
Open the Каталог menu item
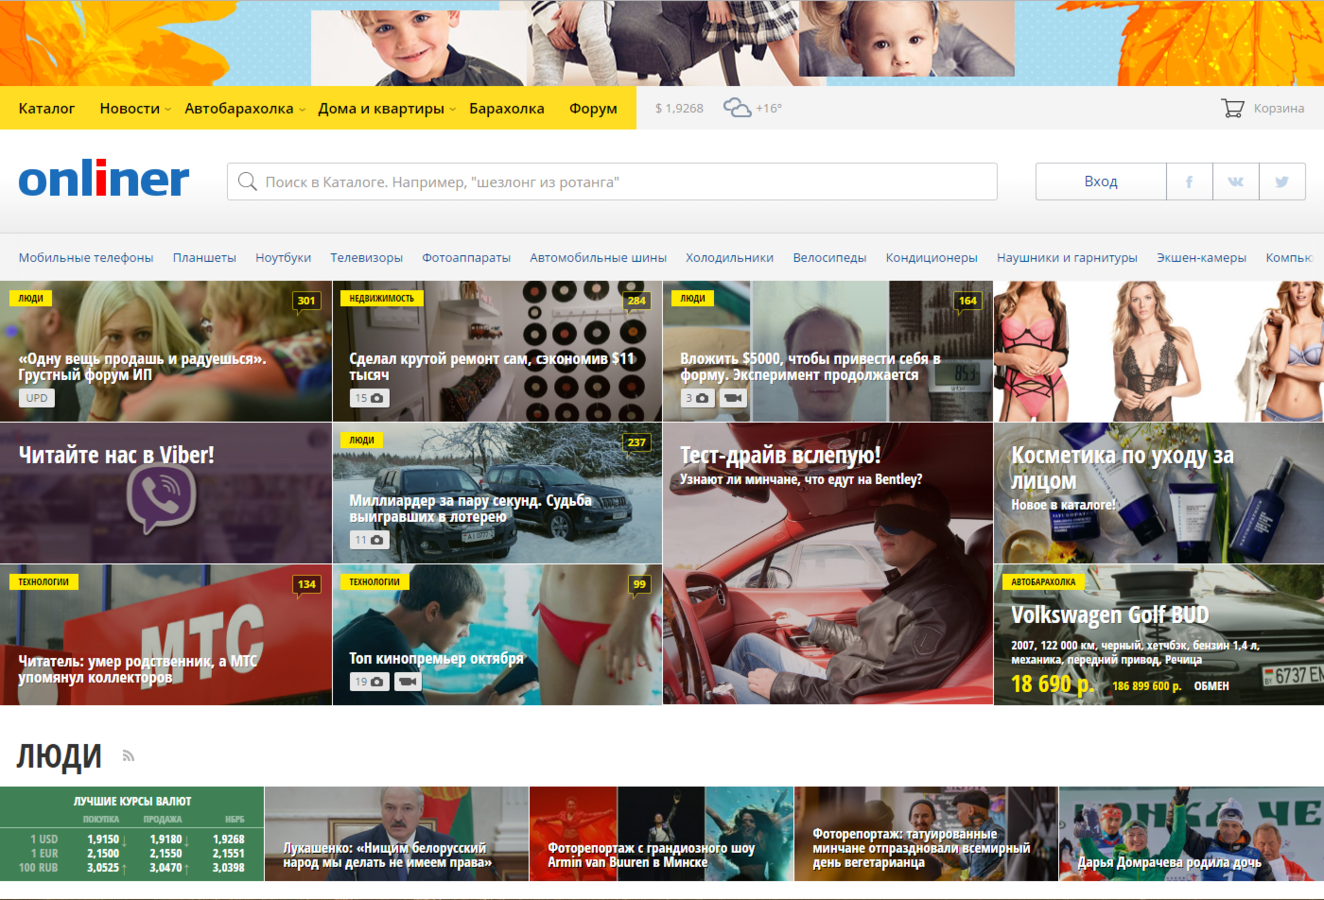tap(47, 108)
